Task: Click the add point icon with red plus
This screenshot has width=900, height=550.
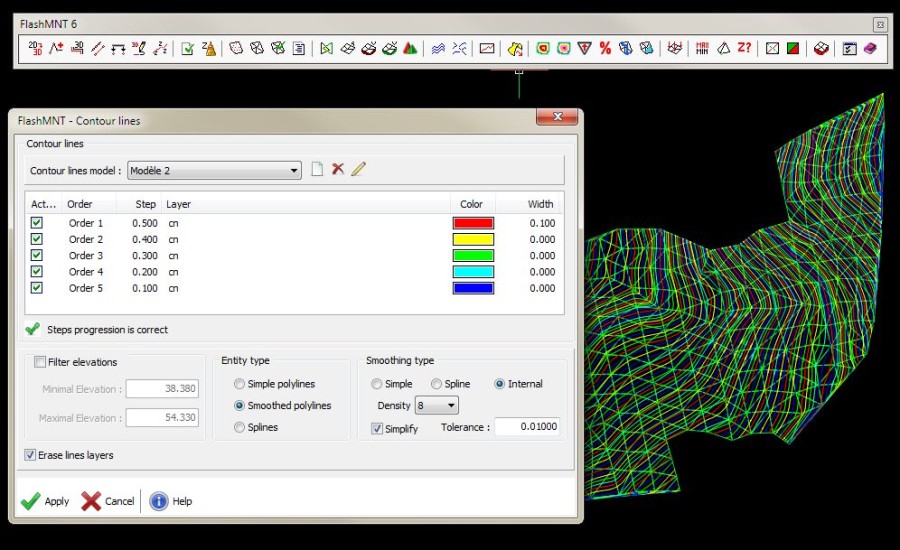Action: point(56,48)
